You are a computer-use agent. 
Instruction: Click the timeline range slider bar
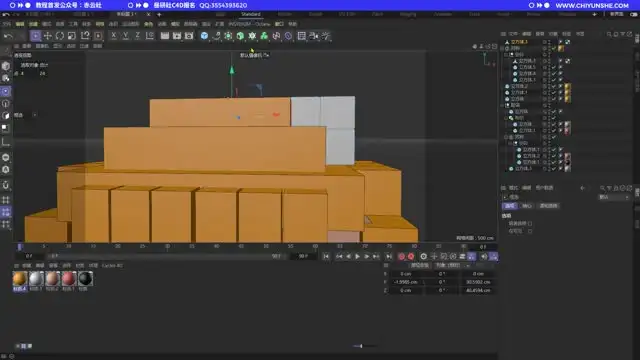coord(165,256)
